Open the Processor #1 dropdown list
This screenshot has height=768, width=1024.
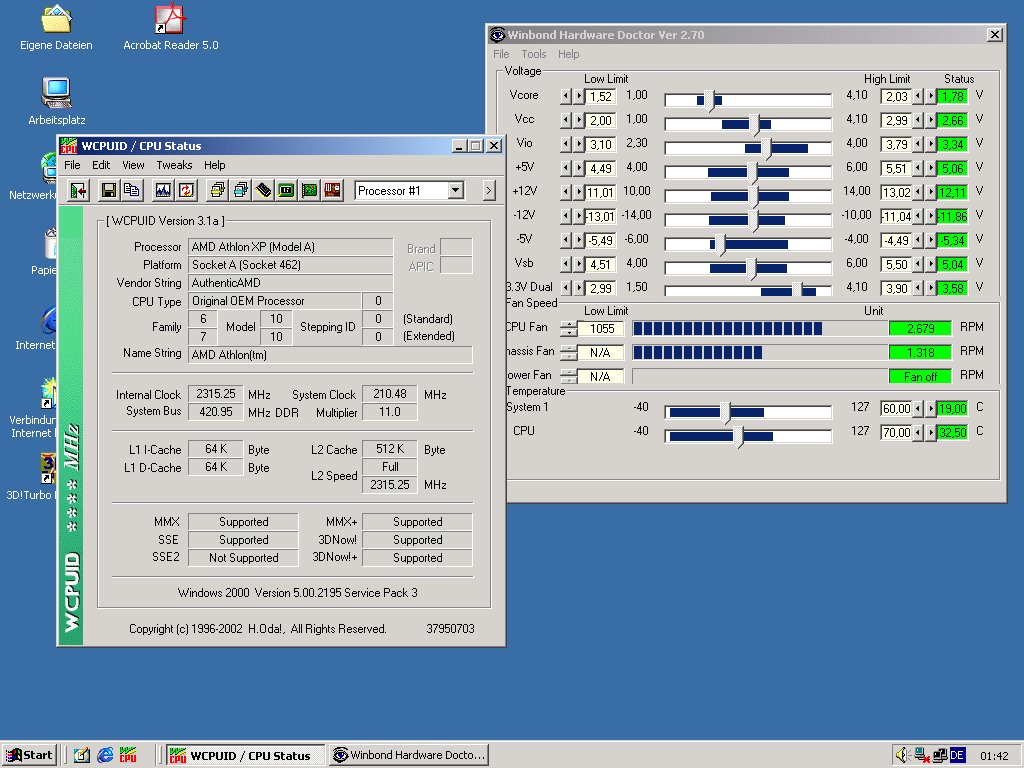pos(456,190)
